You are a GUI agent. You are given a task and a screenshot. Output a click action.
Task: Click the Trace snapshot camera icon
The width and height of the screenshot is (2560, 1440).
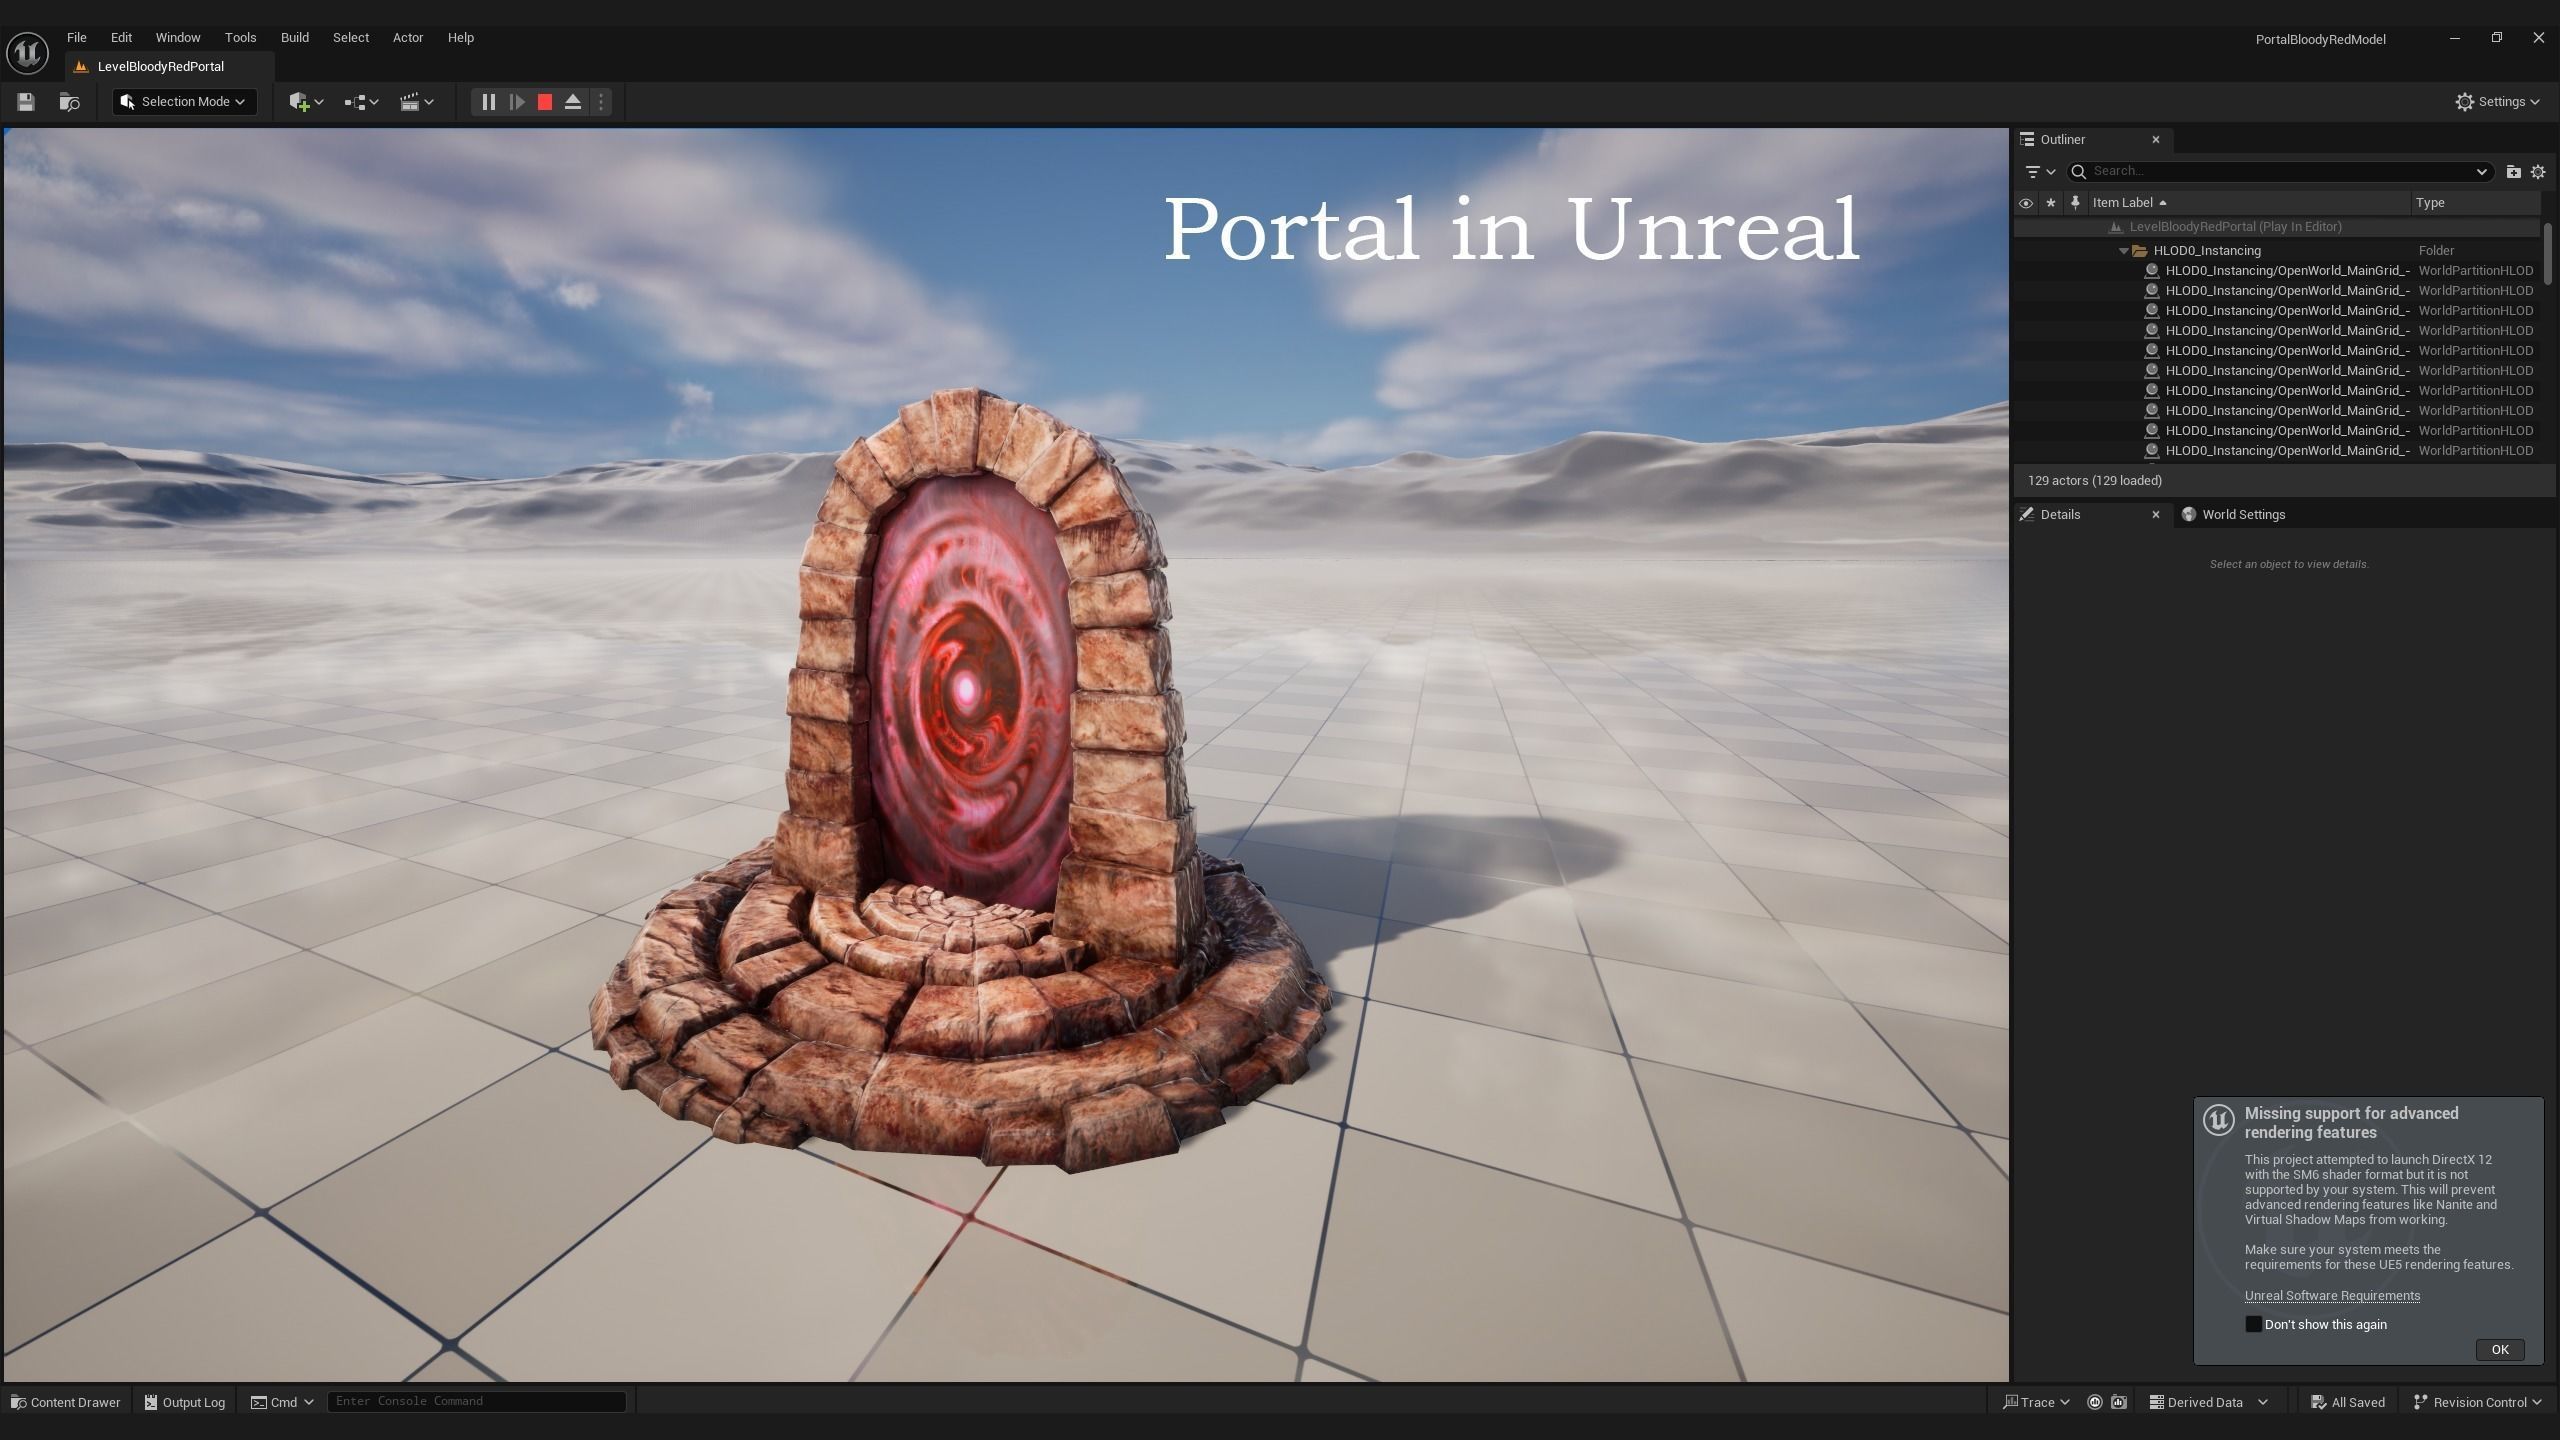[2118, 1402]
